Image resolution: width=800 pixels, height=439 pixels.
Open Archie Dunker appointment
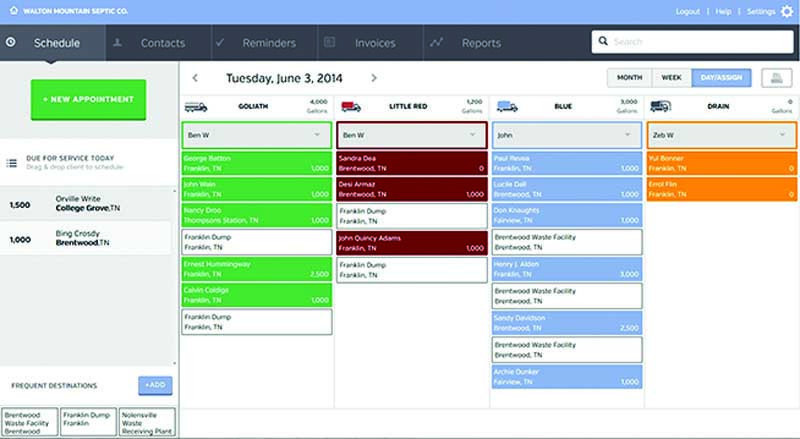567,377
